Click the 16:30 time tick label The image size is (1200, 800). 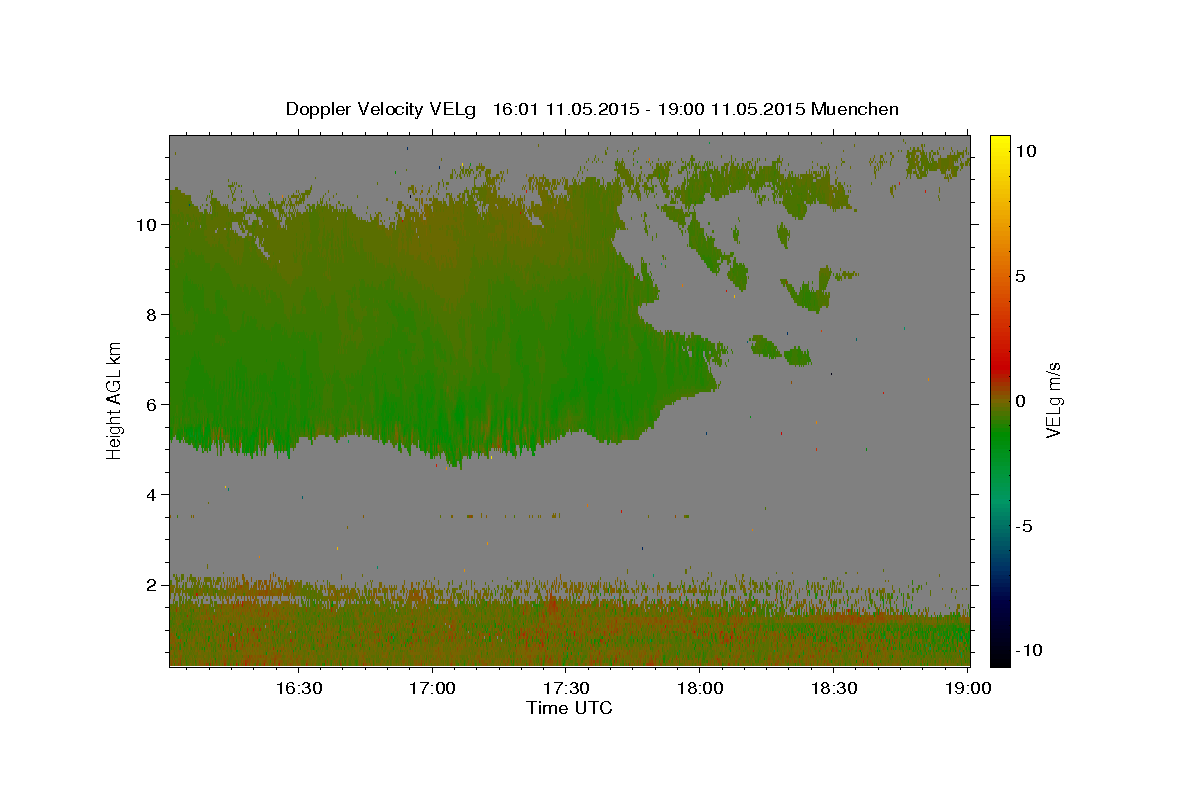coord(298,688)
